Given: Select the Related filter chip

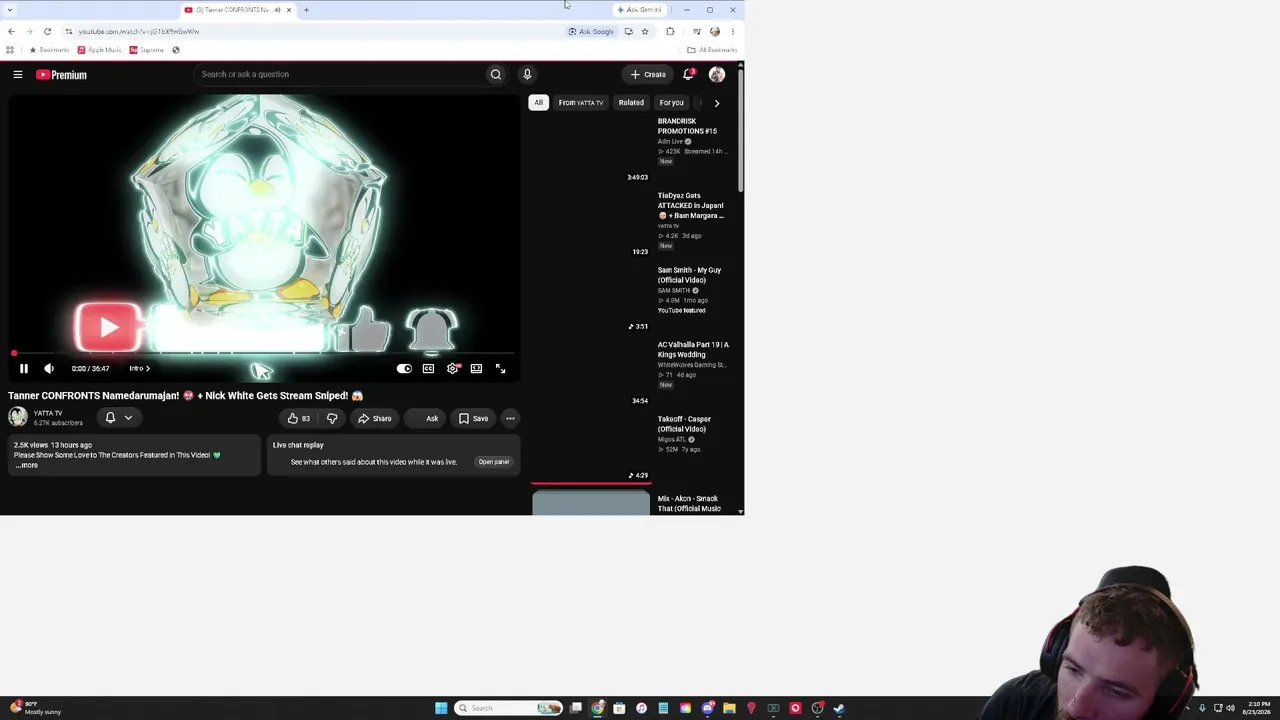Looking at the screenshot, I should [631, 102].
